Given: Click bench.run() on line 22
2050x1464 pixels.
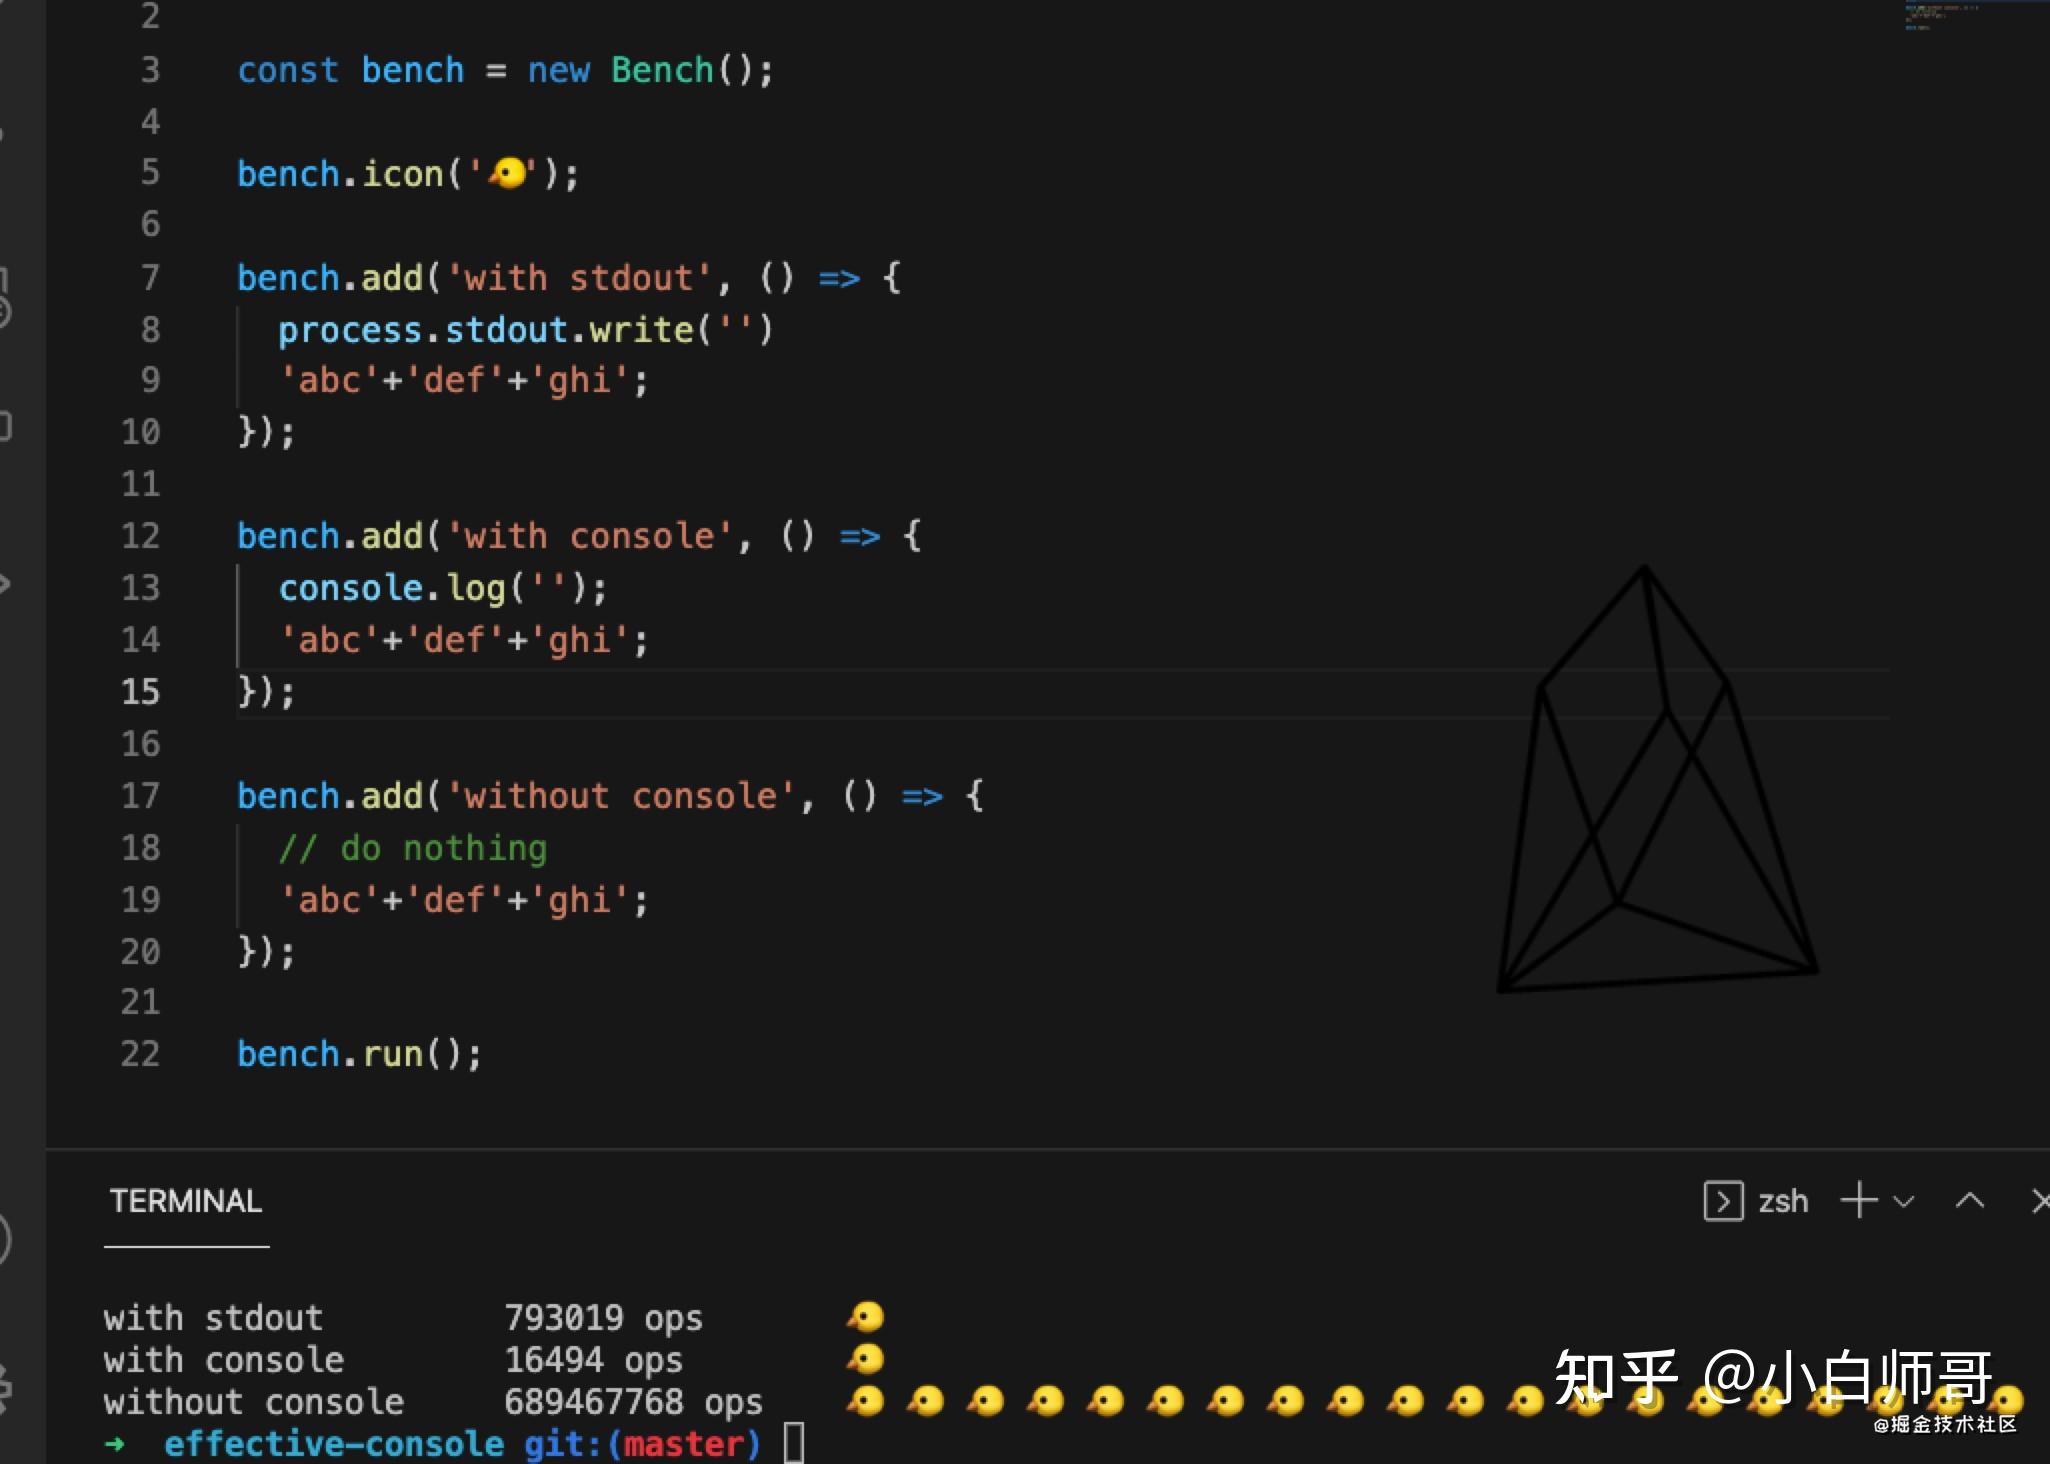Looking at the screenshot, I should click(x=359, y=1055).
